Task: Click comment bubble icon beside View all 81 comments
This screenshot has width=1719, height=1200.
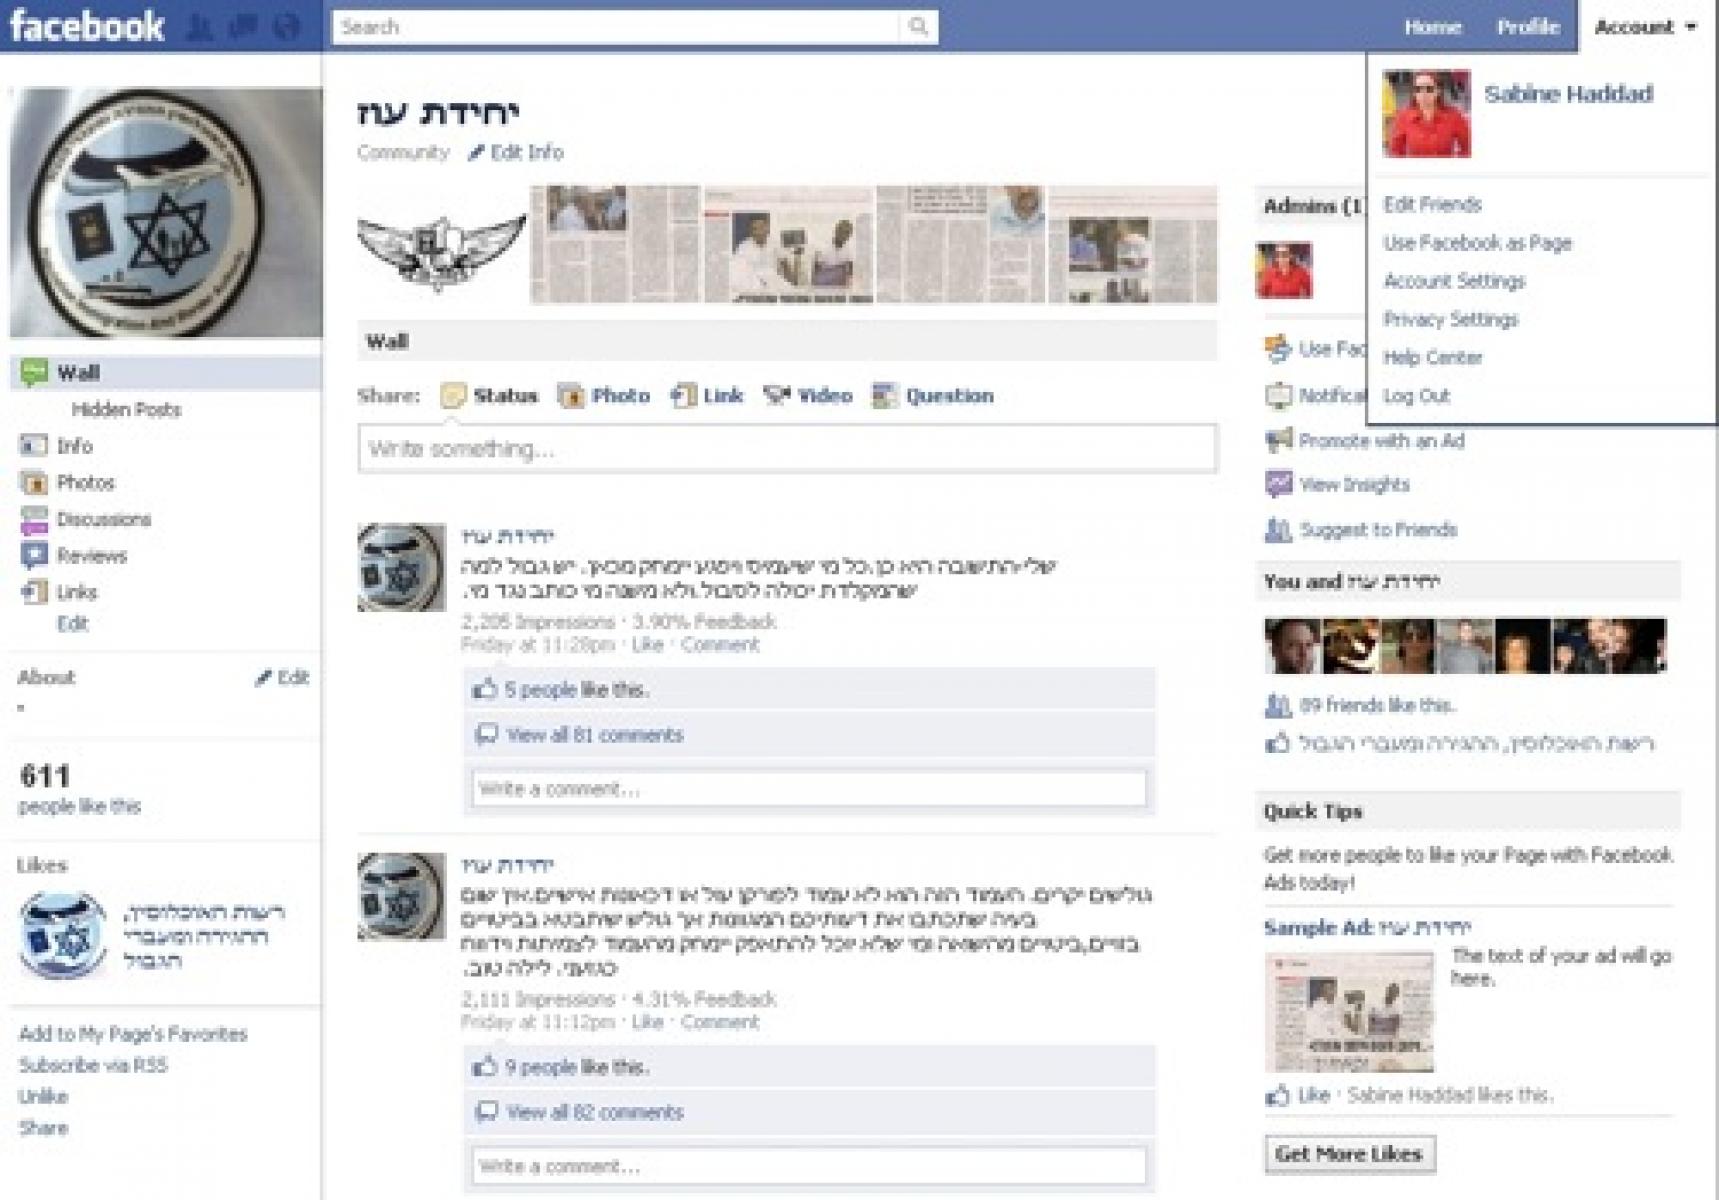Action: pos(486,735)
